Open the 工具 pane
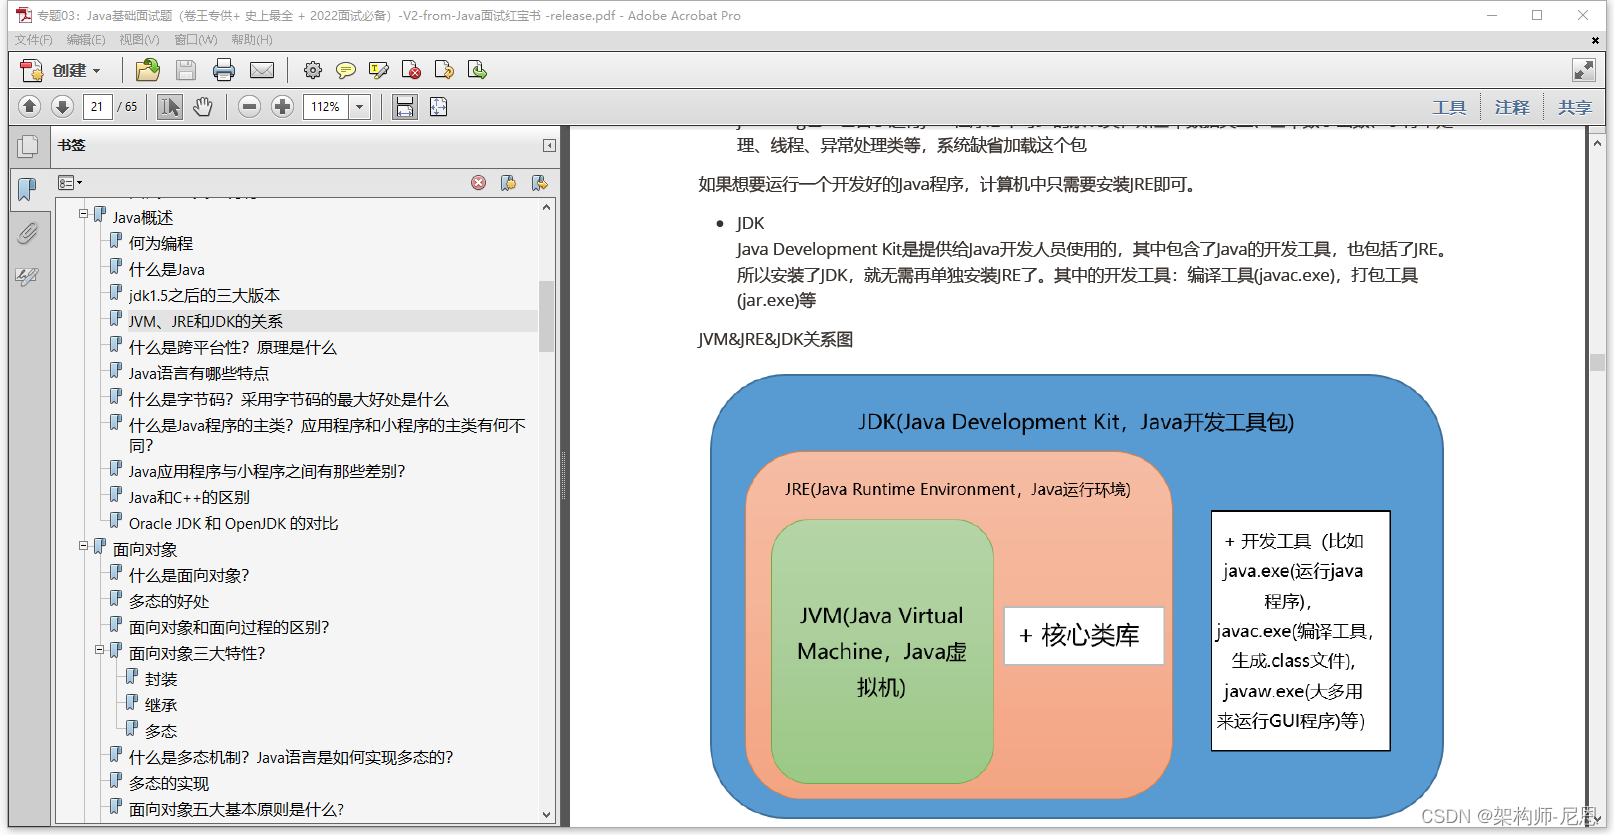 click(1449, 107)
